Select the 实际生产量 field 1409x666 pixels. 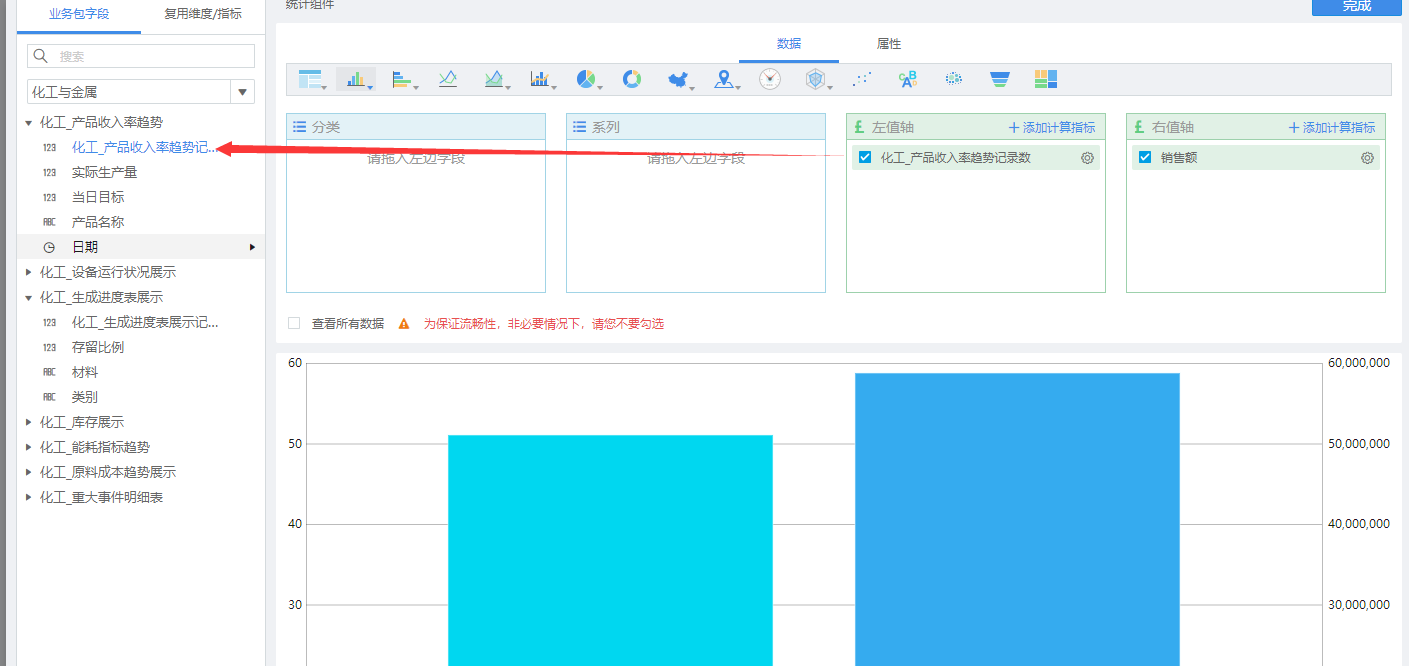(105, 172)
